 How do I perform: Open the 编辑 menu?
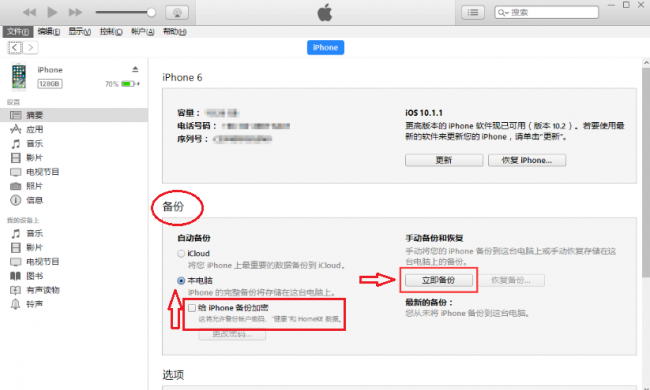tap(49, 31)
